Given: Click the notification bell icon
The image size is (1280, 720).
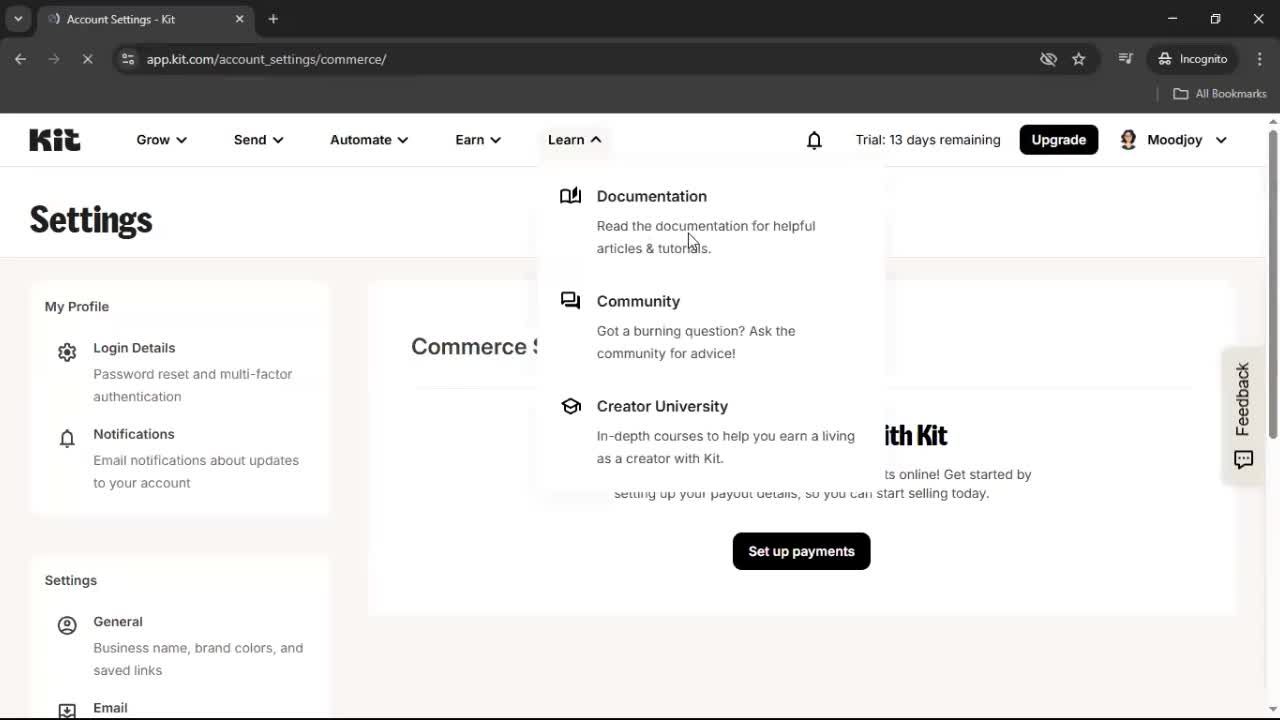Looking at the screenshot, I should coord(814,140).
